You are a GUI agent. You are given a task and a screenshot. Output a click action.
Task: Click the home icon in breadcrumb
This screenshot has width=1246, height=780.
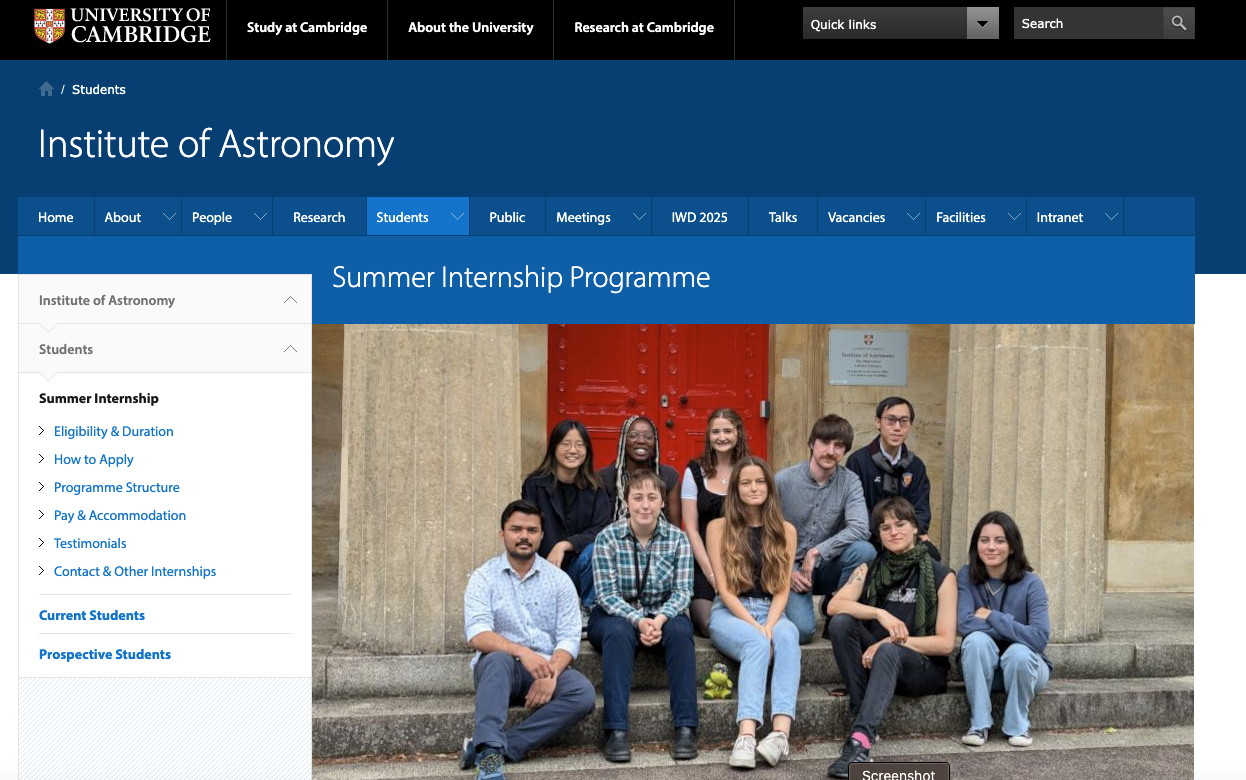pyautogui.click(x=46, y=89)
